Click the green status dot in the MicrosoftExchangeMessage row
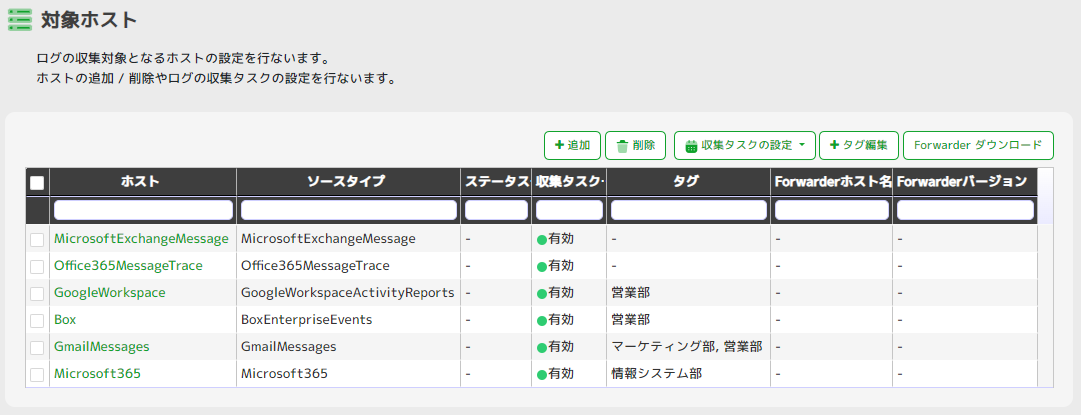 (x=542, y=240)
